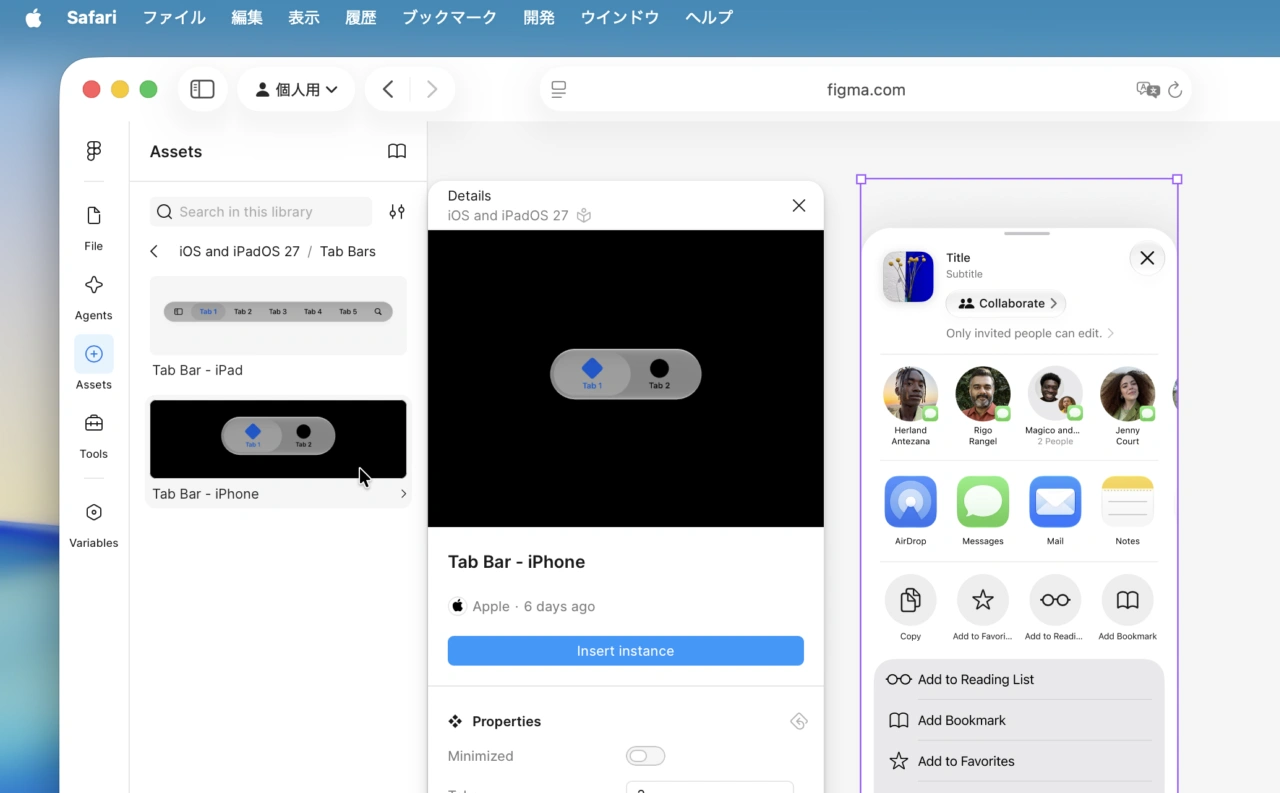Select the Add to Favorites list row

(x=1019, y=761)
